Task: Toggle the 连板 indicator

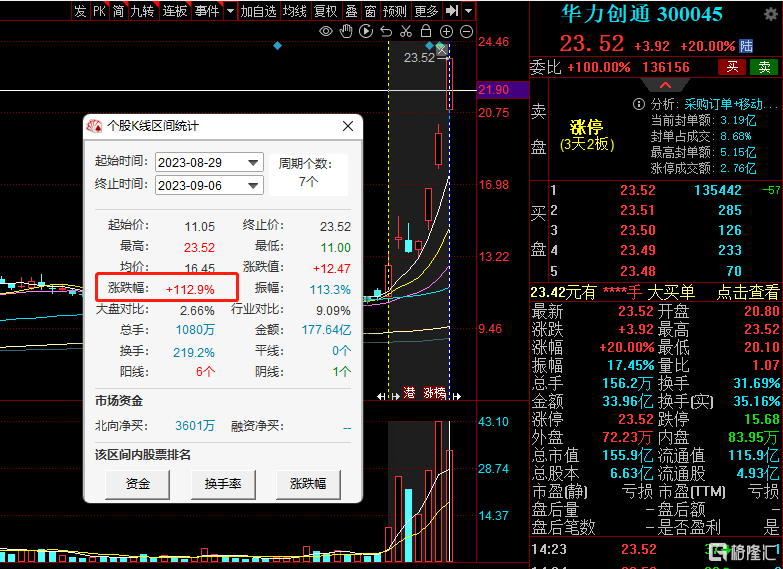Action: pos(175,10)
